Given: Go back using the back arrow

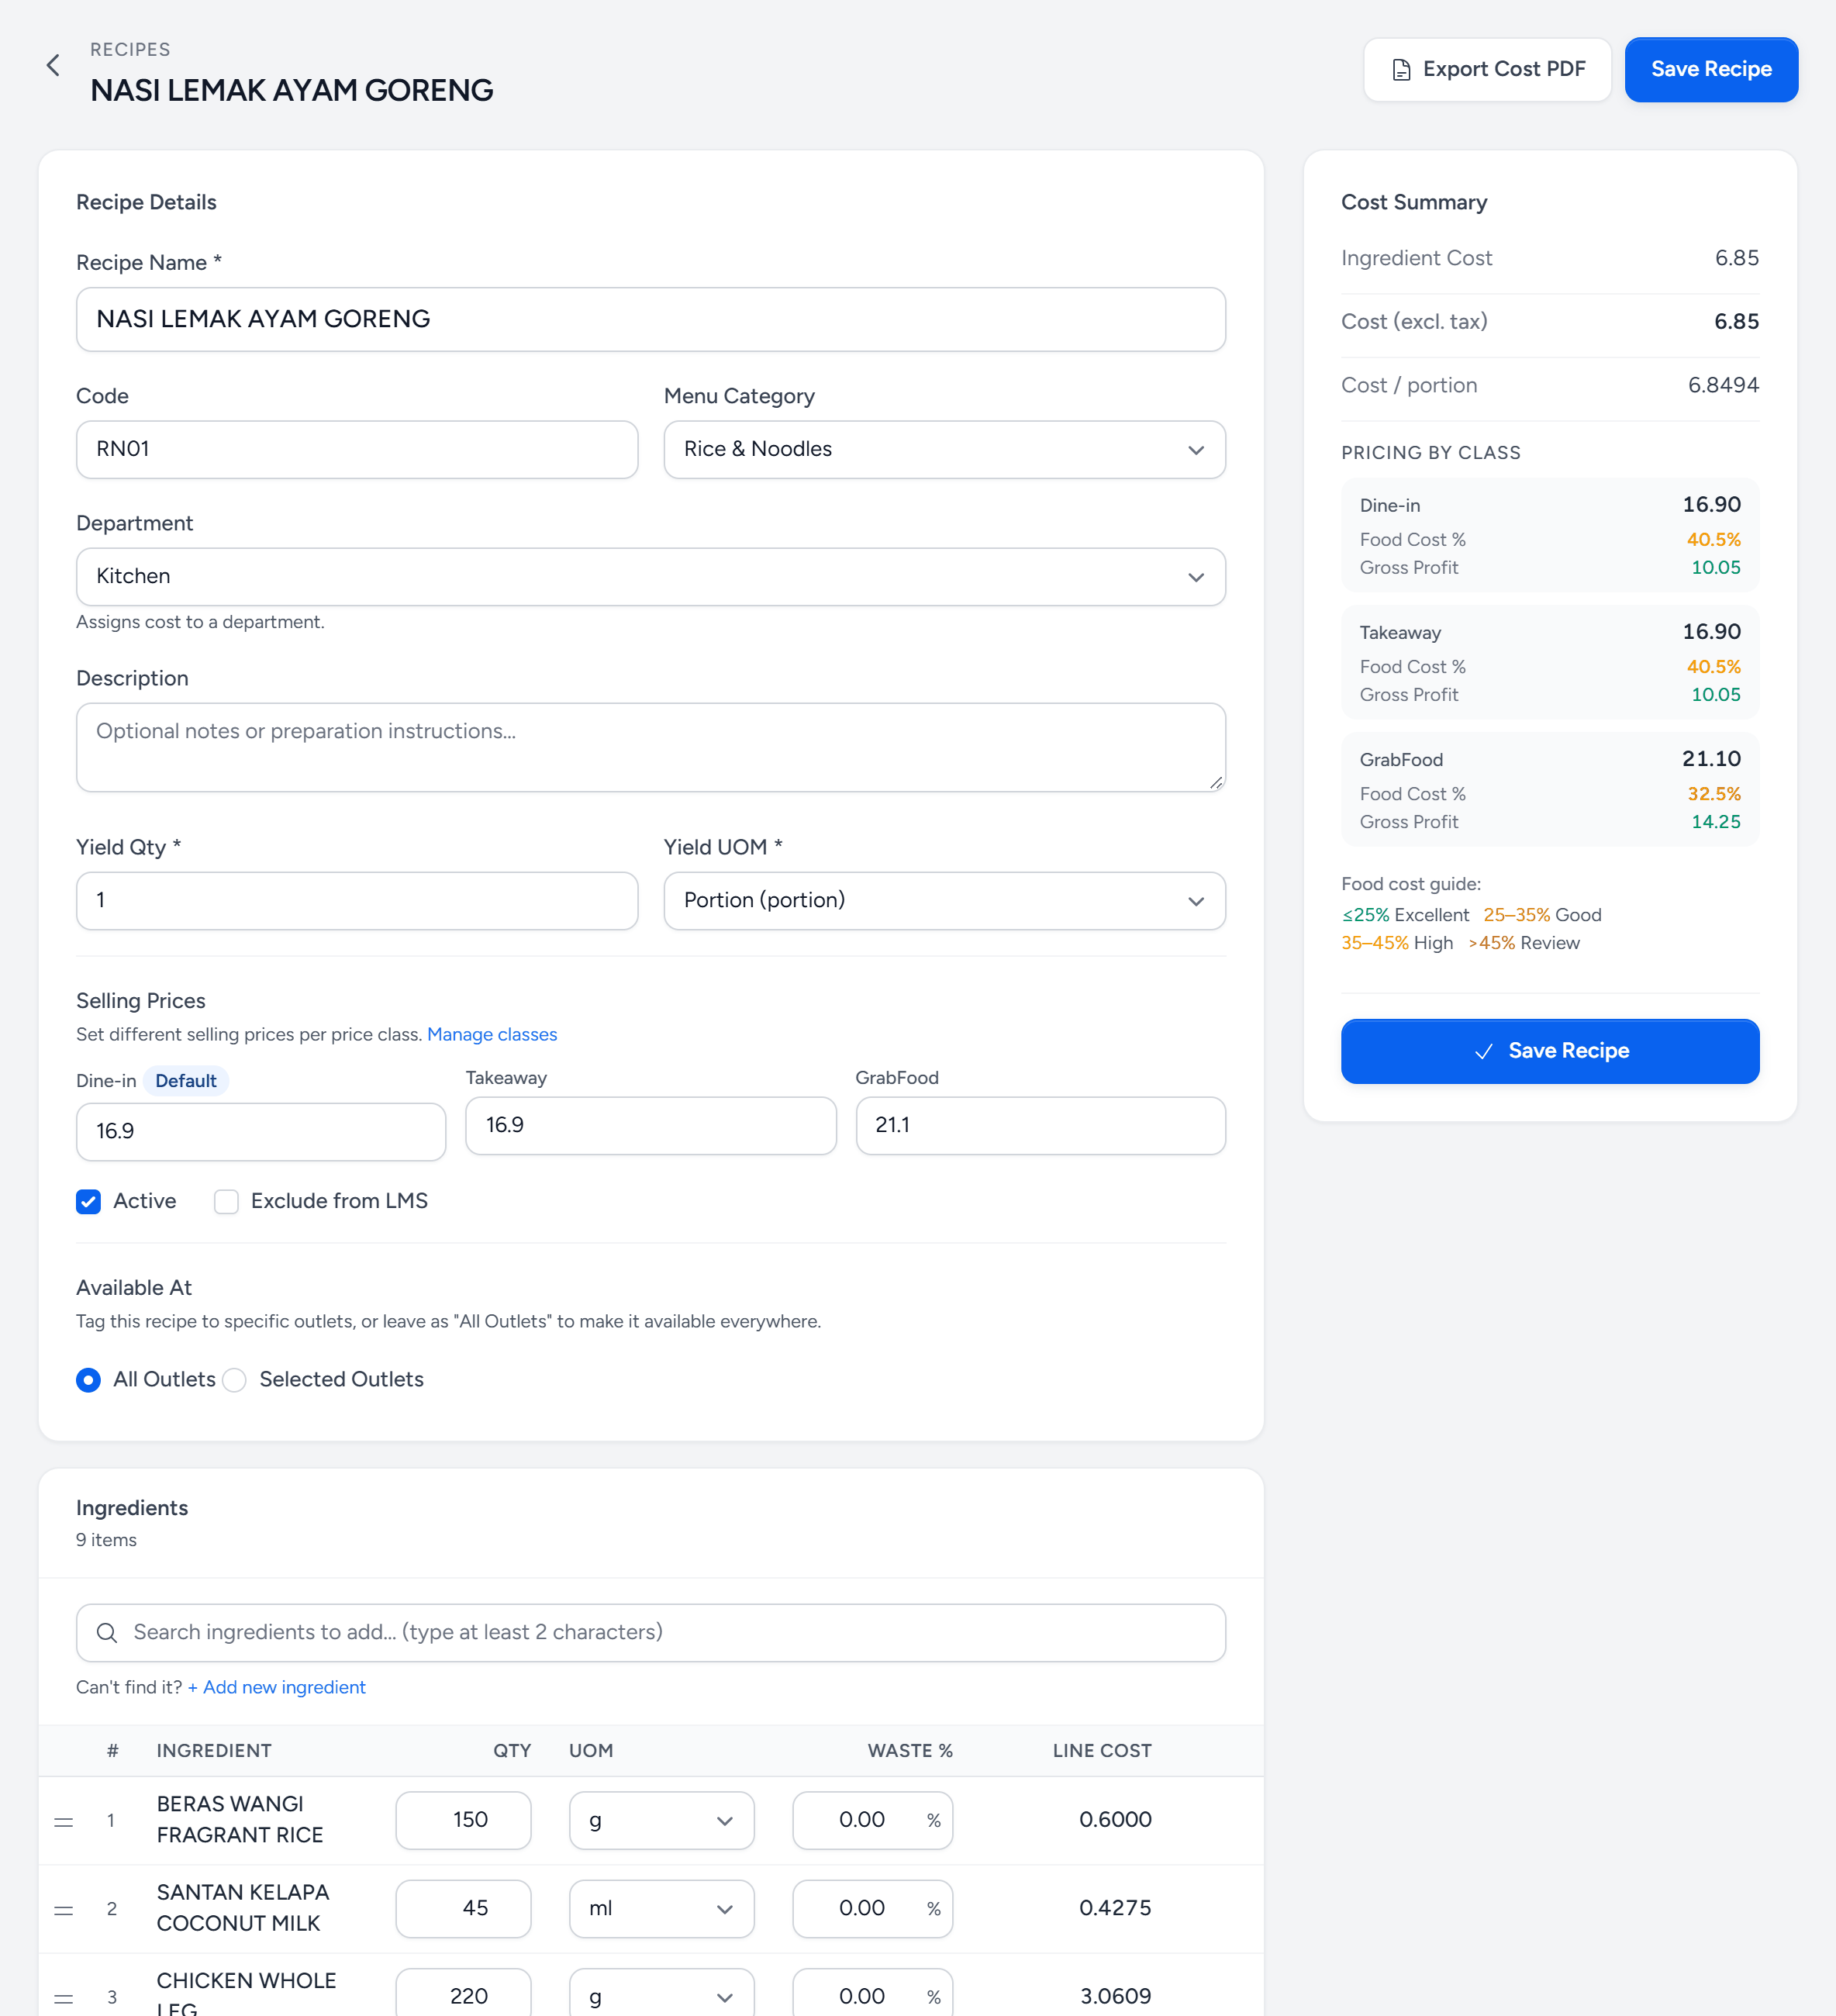Looking at the screenshot, I should tap(53, 66).
